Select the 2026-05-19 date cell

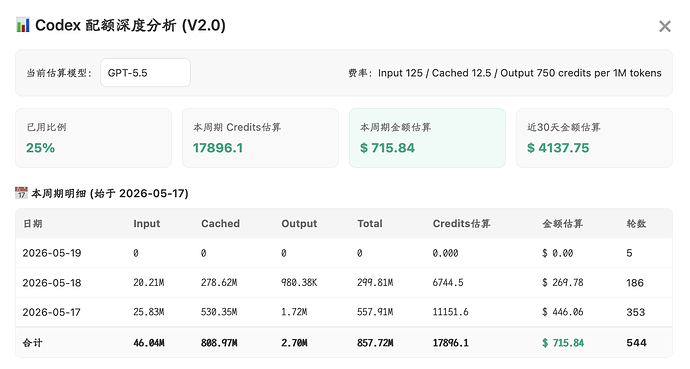click(52, 253)
